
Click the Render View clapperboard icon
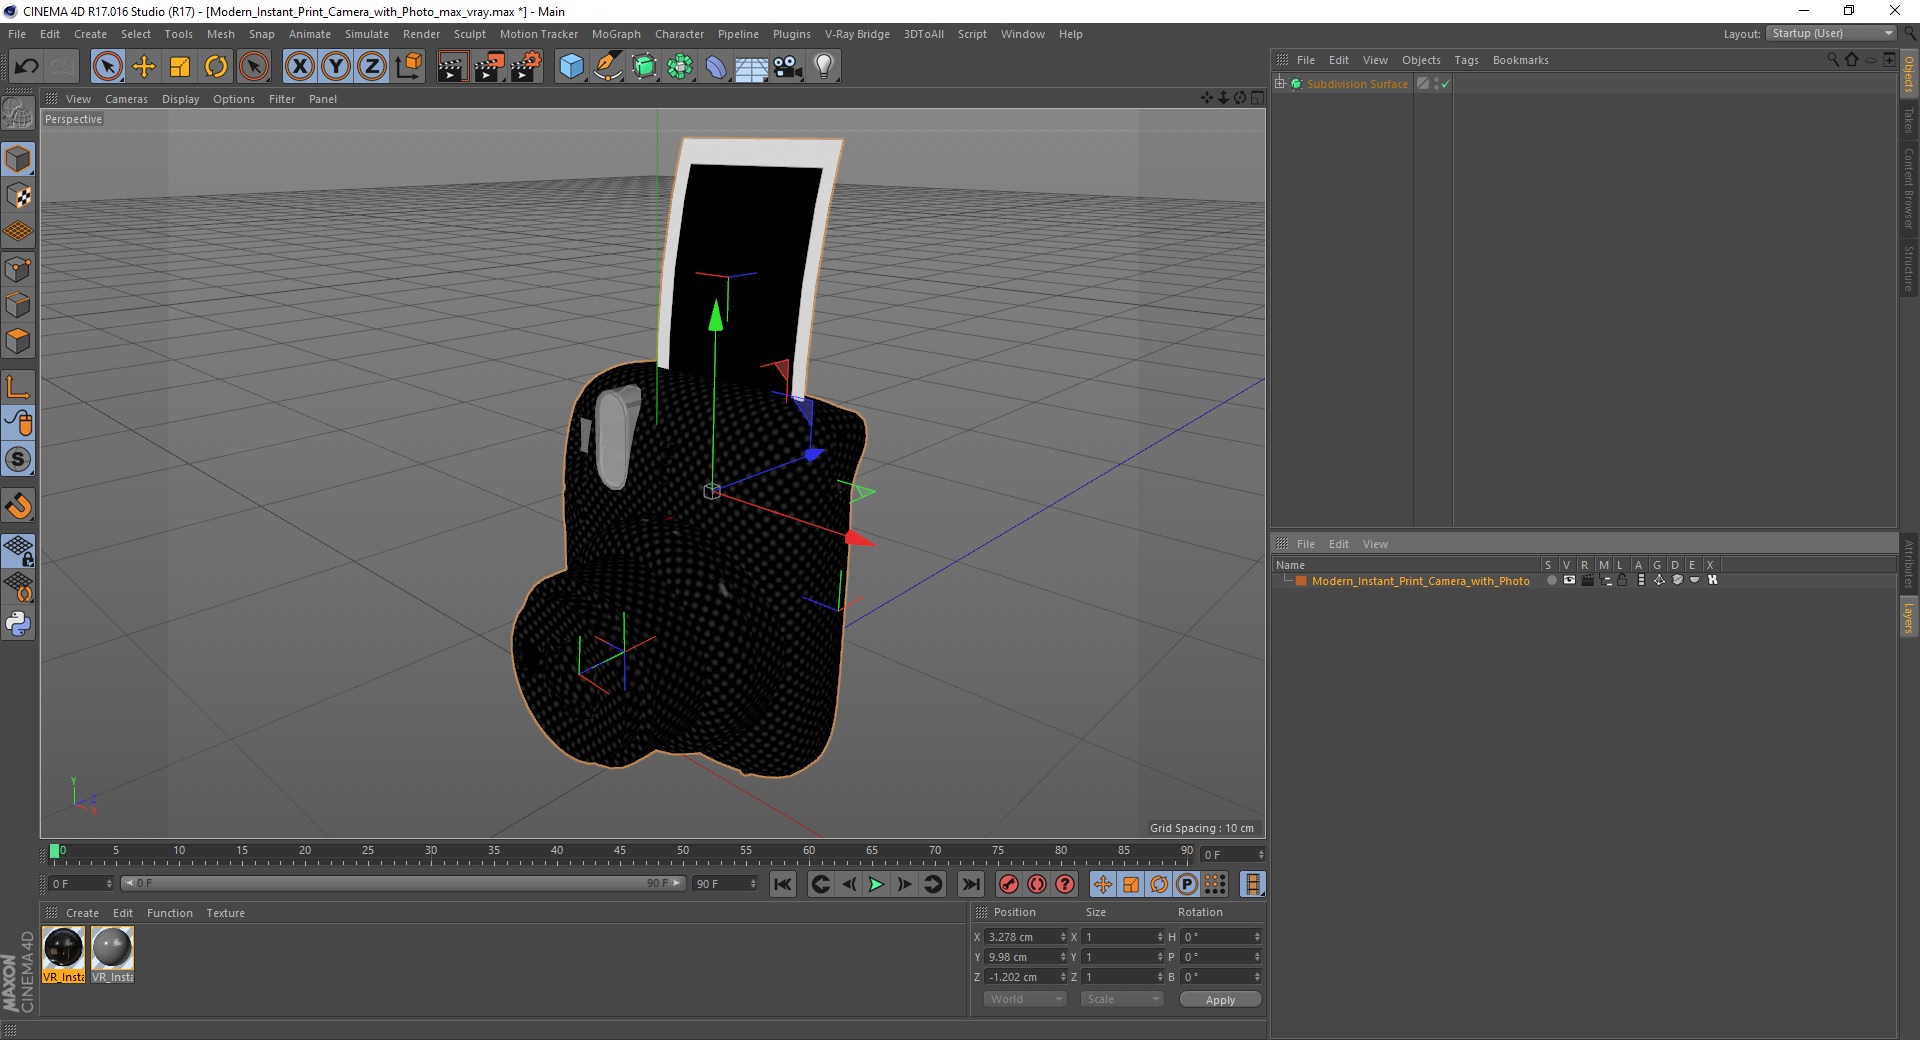(x=452, y=67)
